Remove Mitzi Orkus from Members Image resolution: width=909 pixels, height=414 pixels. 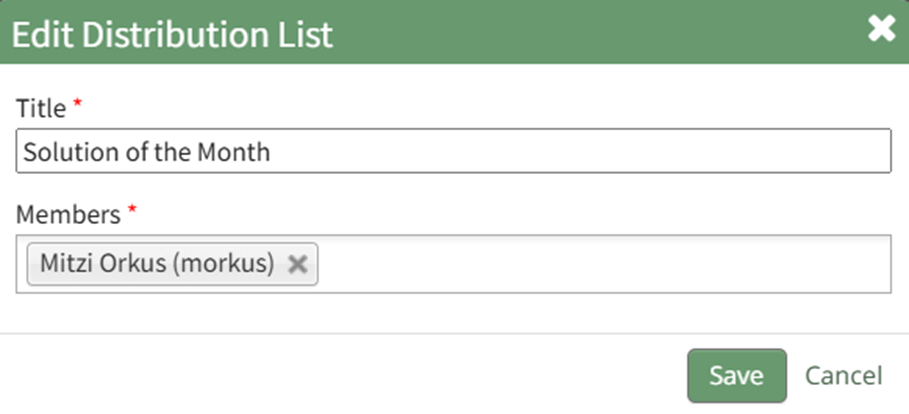pyautogui.click(x=297, y=264)
